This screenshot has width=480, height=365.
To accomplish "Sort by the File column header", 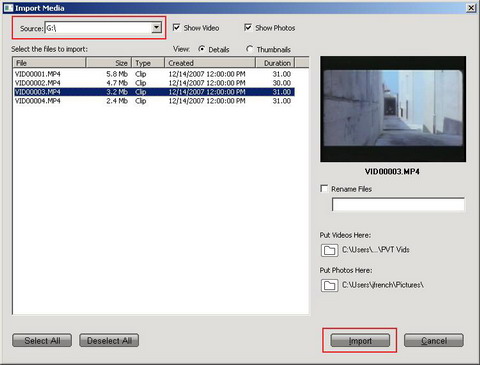I will [49, 63].
